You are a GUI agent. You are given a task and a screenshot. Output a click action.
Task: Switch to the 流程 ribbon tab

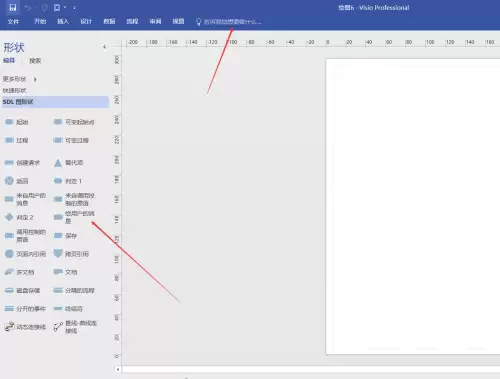click(132, 21)
